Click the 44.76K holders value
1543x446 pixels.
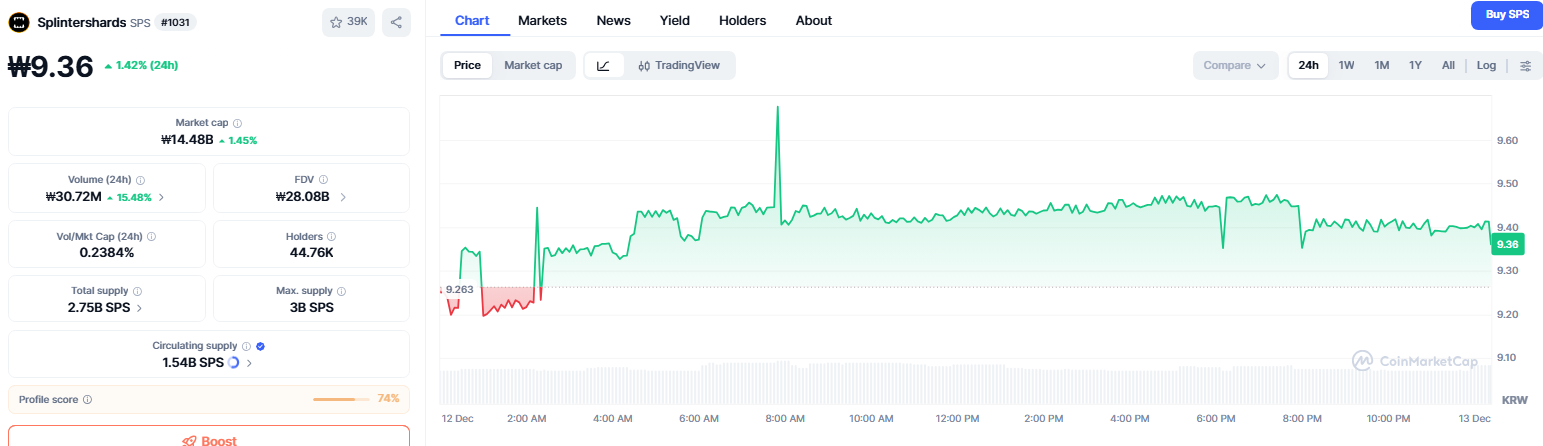point(311,252)
